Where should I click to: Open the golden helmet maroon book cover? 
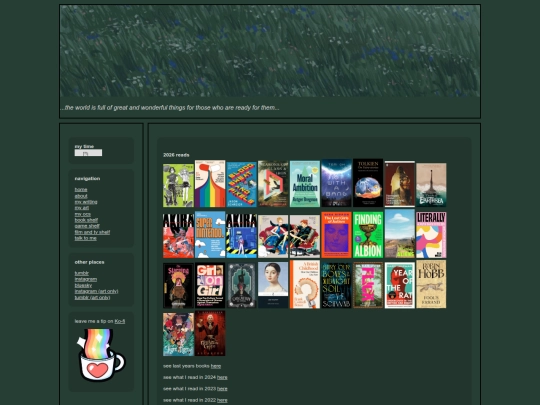coord(399,184)
